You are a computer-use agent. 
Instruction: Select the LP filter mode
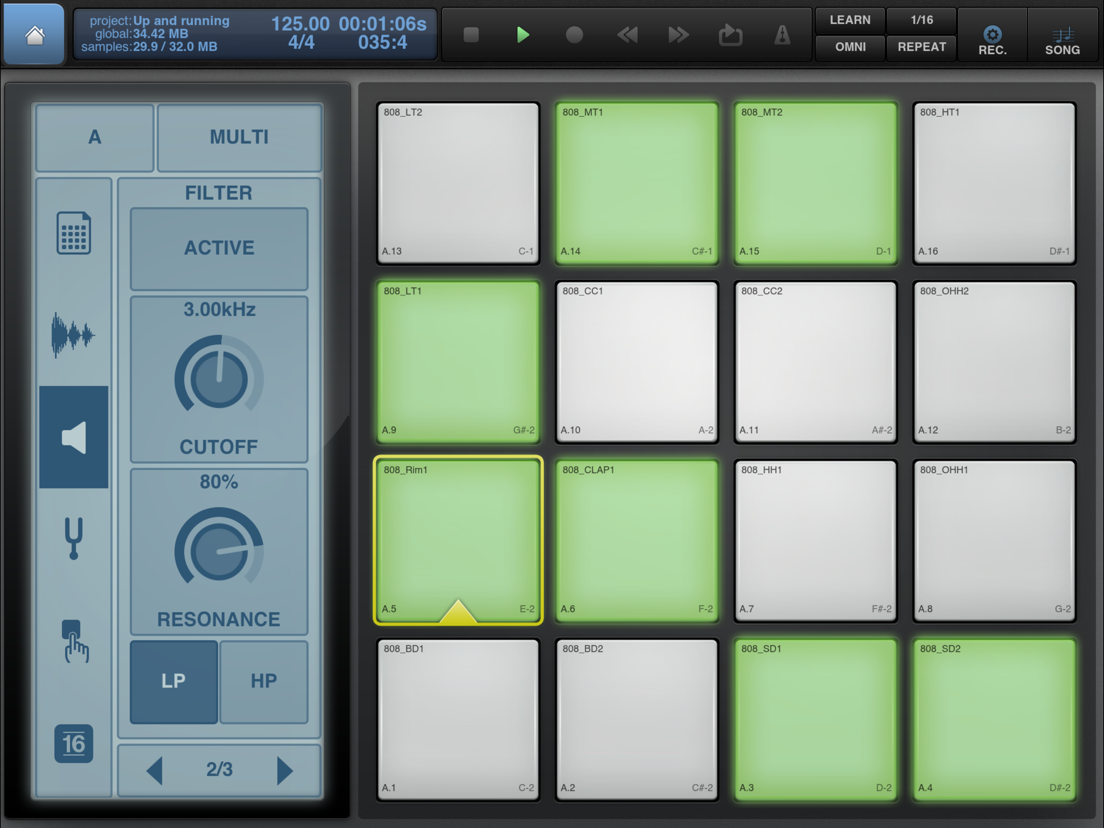pyautogui.click(x=174, y=682)
